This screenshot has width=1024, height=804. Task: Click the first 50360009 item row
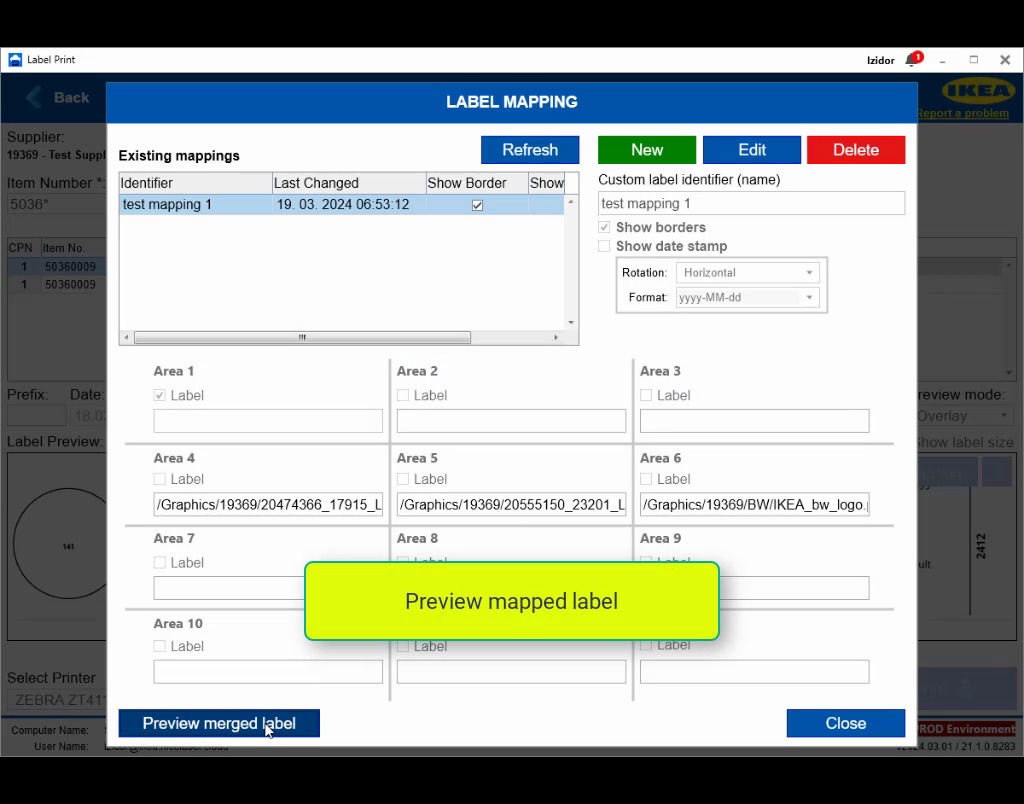click(x=56, y=266)
